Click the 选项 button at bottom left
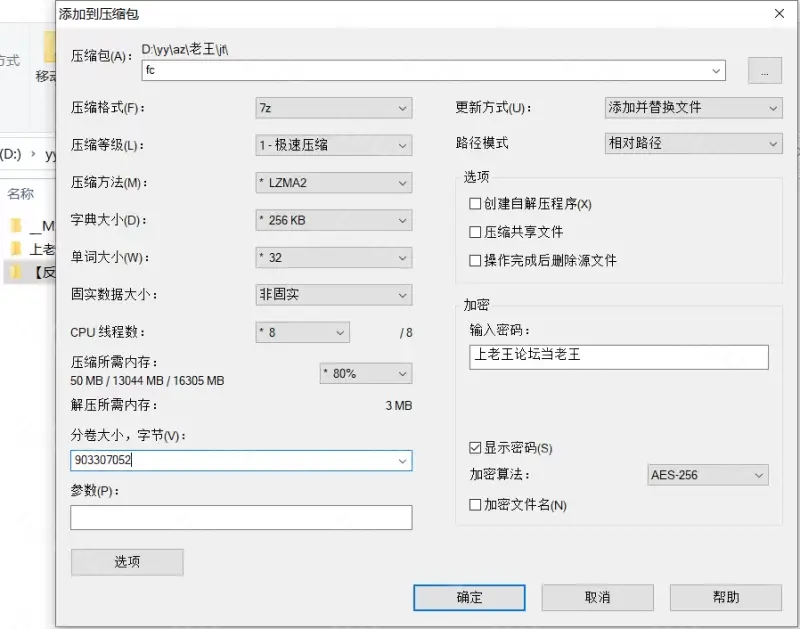 (127, 562)
